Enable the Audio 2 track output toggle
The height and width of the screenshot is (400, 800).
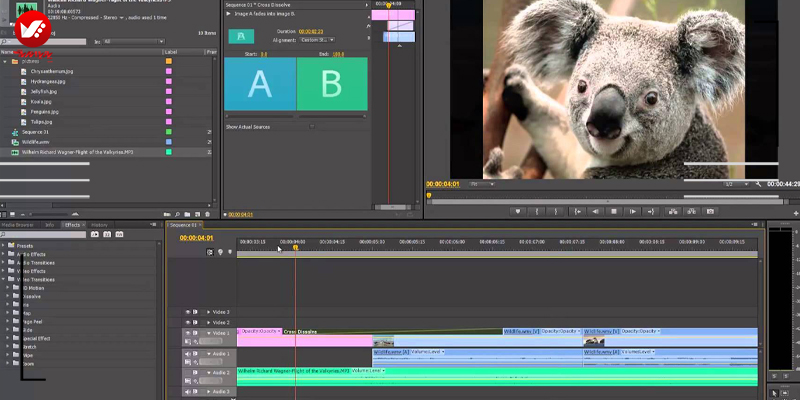188,373
